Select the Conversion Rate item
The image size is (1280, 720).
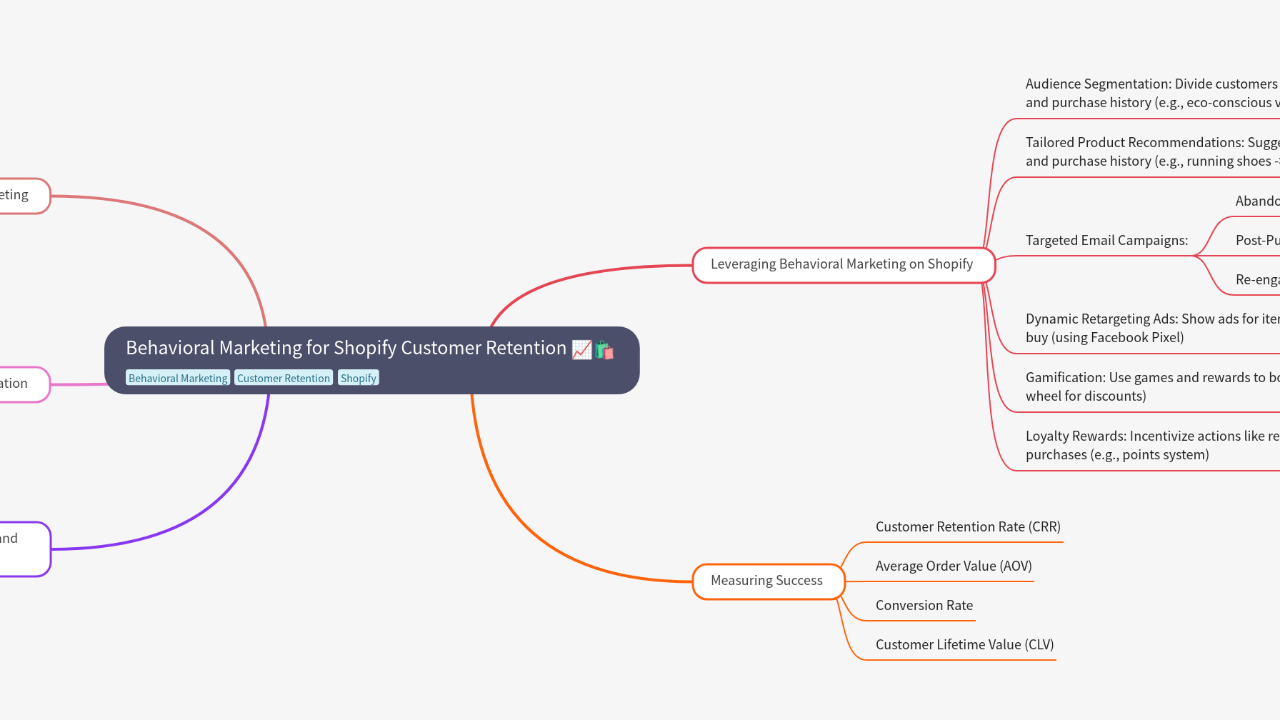pyautogui.click(x=924, y=605)
